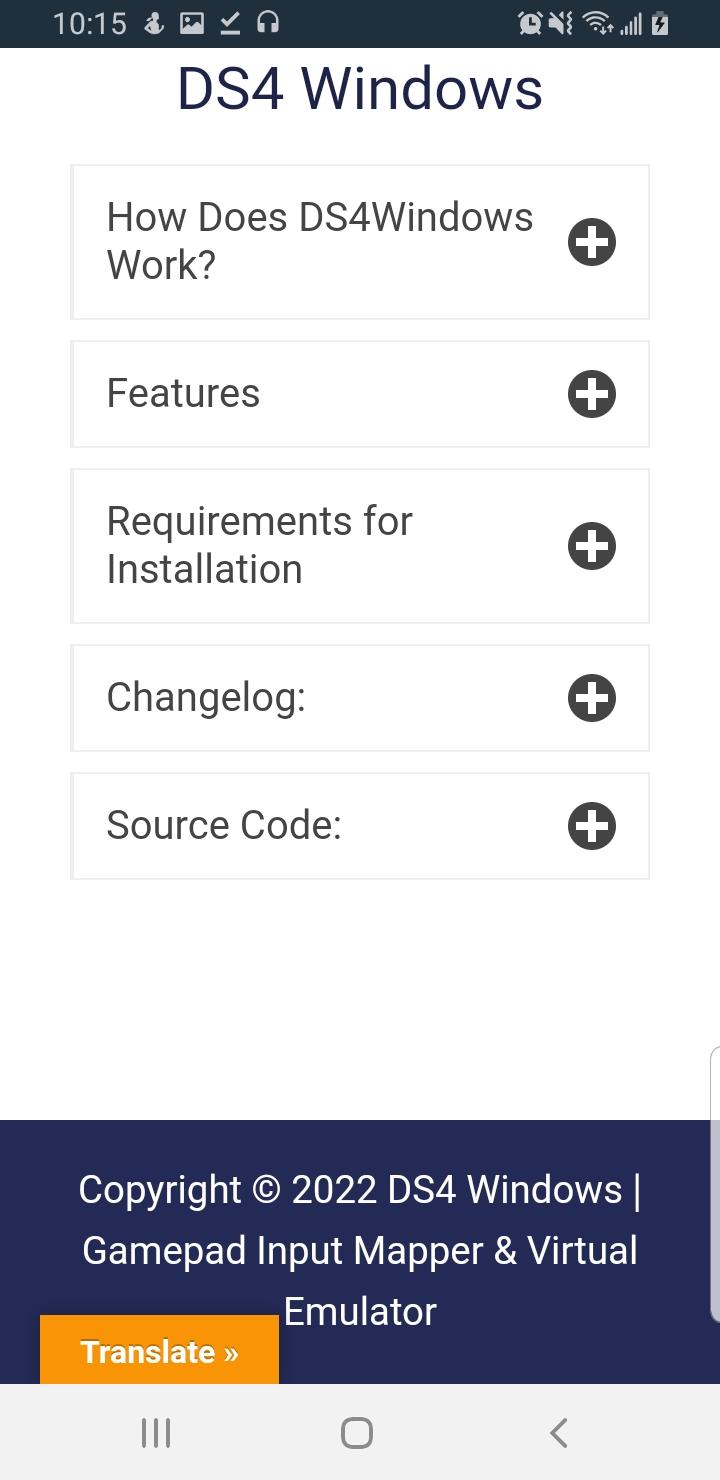The image size is (720, 1480).
Task: Open the Source Code accordion
Action: [360, 826]
